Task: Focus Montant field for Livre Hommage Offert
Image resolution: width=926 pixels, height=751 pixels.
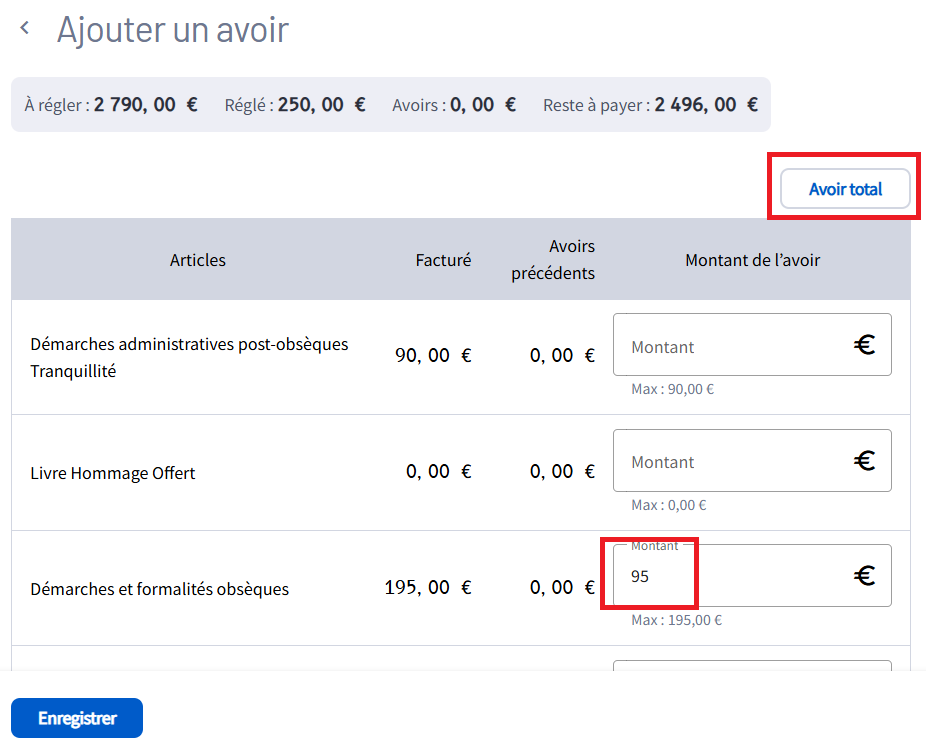Action: [730, 461]
